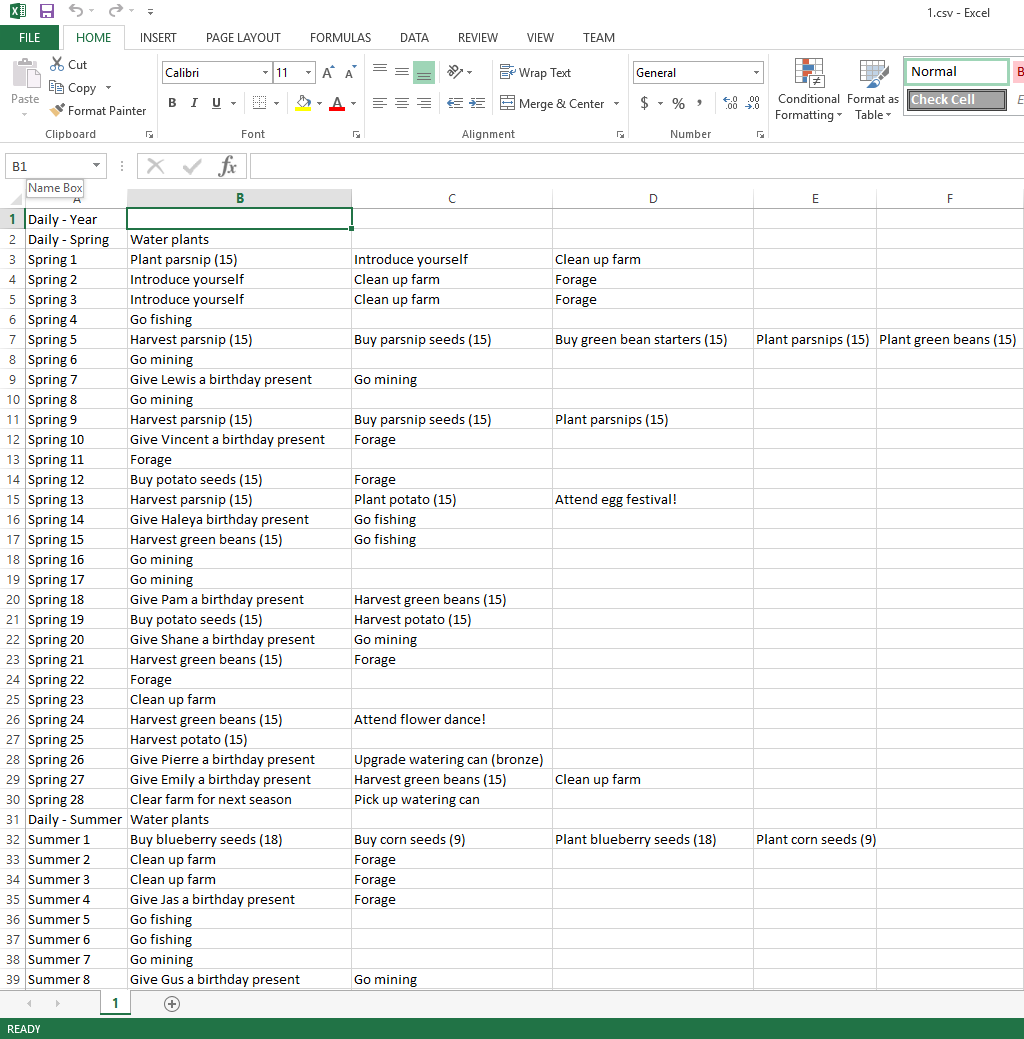
Task: Toggle Bold formatting
Action: tap(172, 103)
